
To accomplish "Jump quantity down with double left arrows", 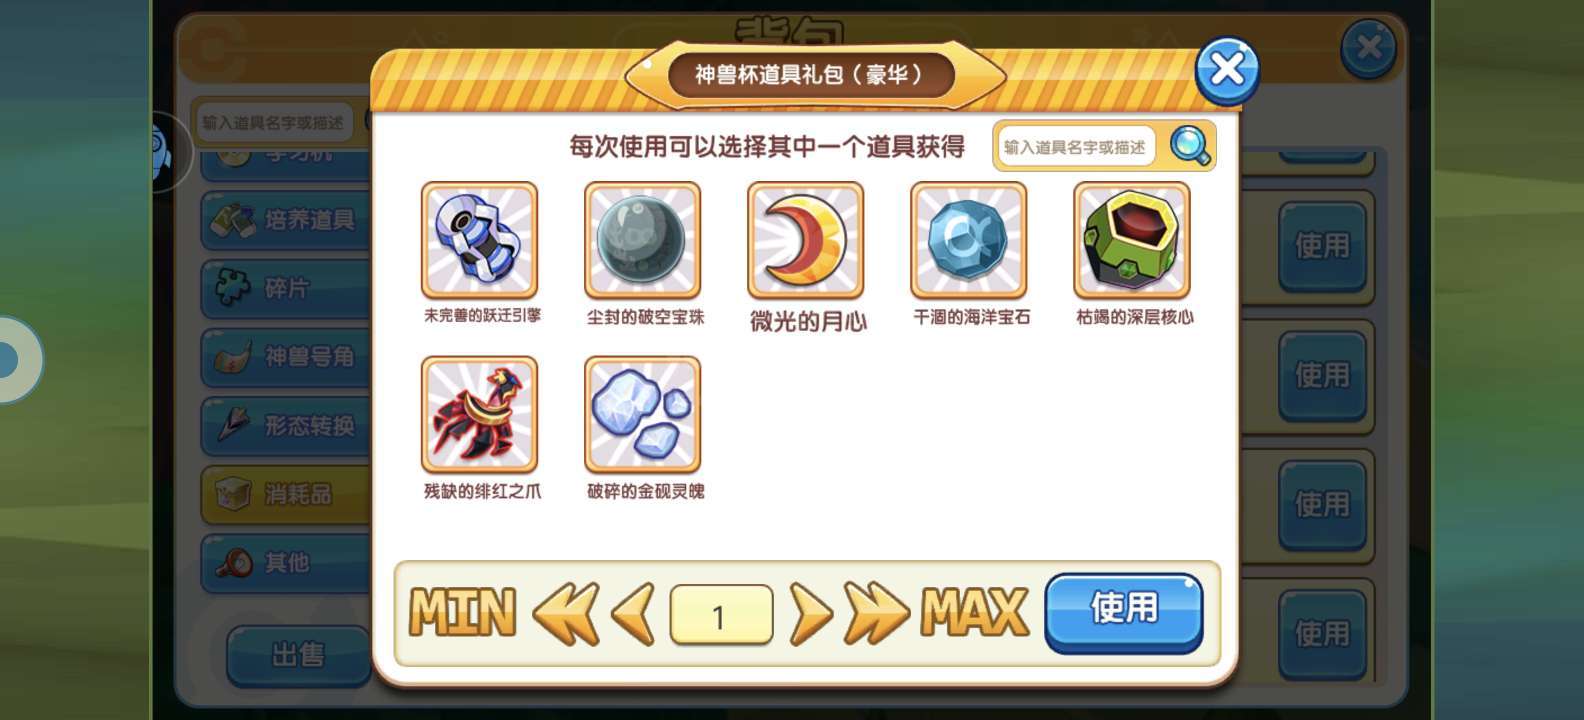I will click(x=566, y=612).
